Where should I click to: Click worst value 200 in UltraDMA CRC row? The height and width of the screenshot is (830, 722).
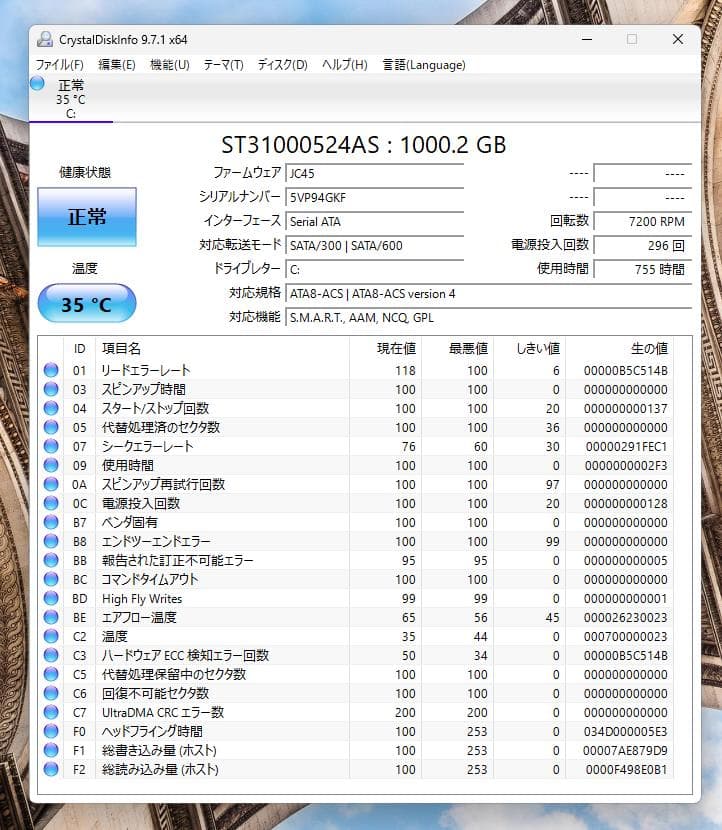click(x=477, y=712)
